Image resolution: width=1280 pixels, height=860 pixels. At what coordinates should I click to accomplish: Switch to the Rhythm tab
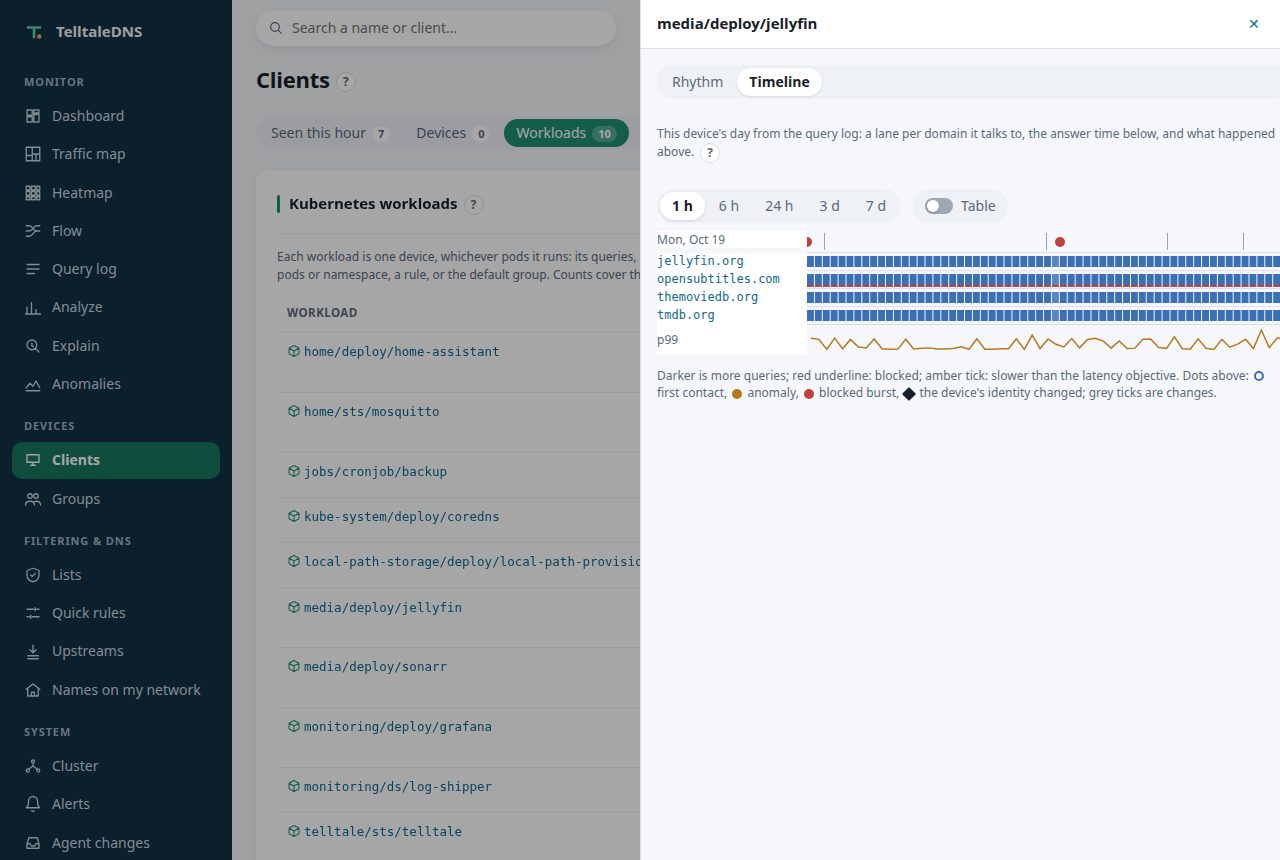tap(697, 82)
